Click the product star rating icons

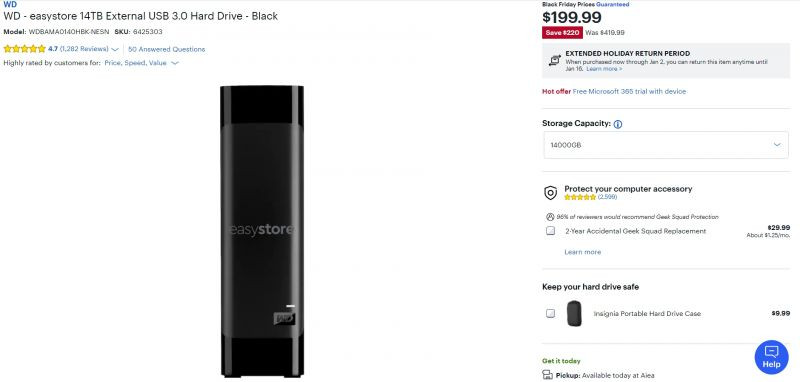click(24, 49)
